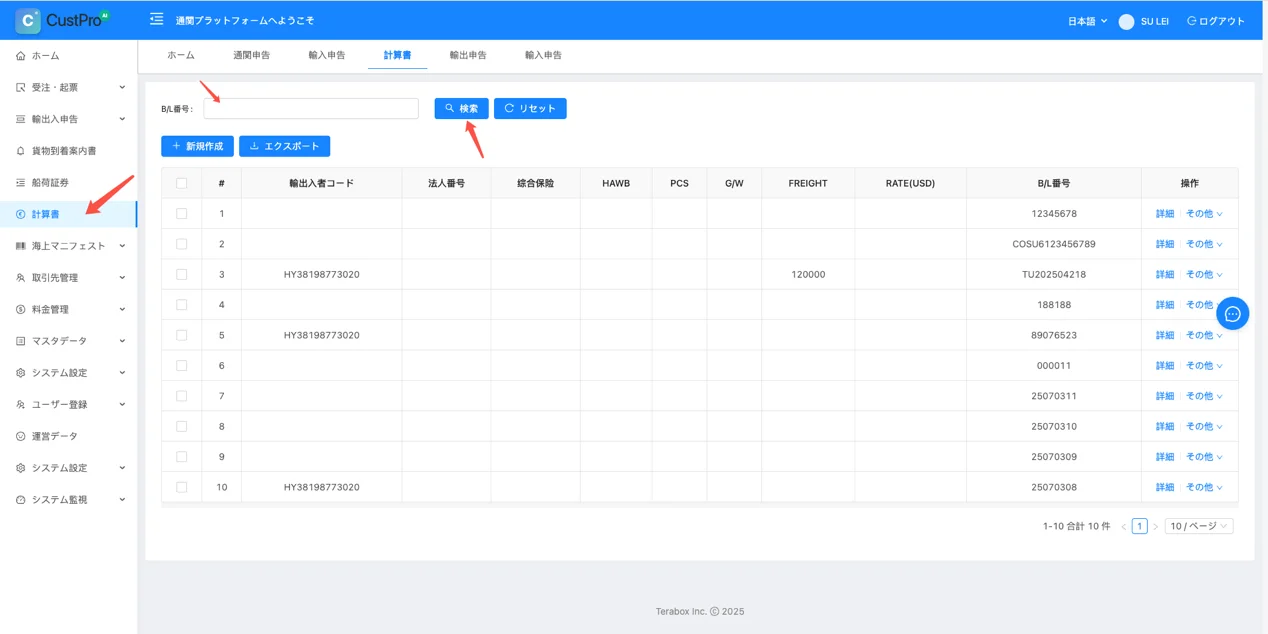Click the 新規作成 create button
The image size is (1268, 634).
(x=197, y=146)
